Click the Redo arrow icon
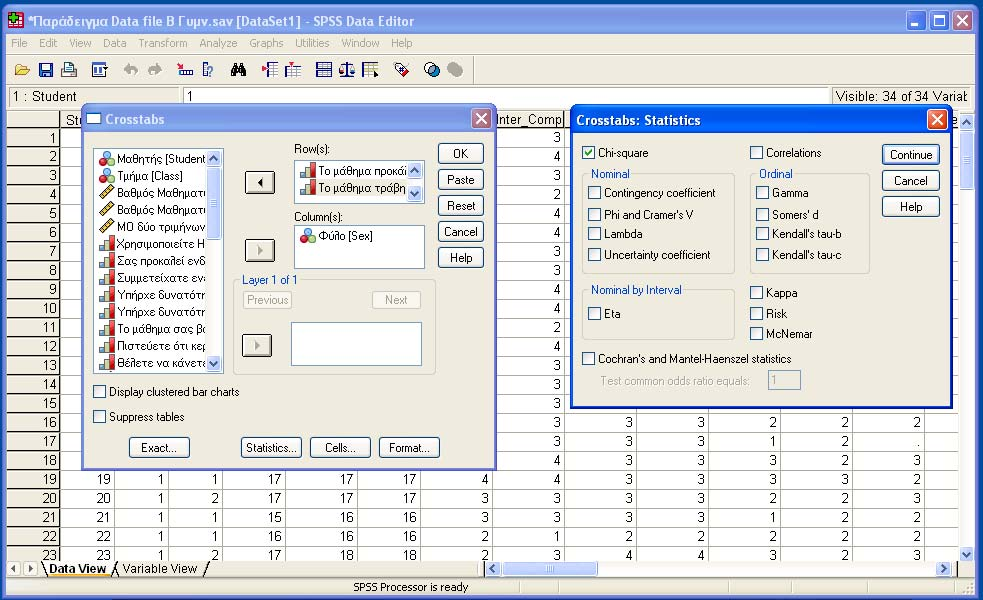 tap(155, 70)
